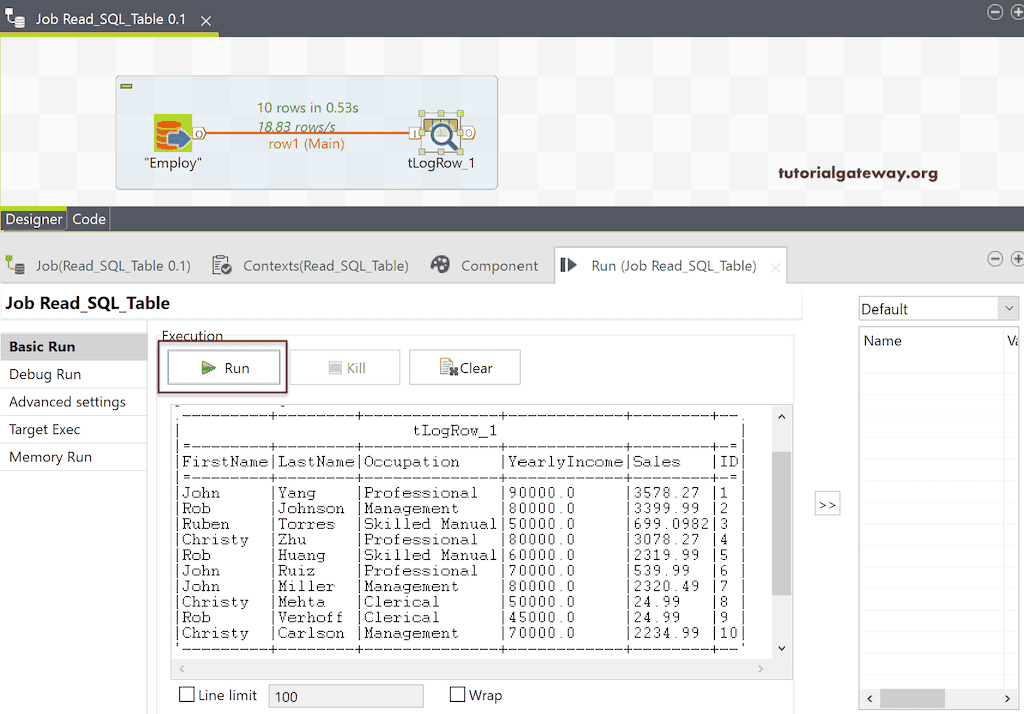Select the "Employ" database input component
The height and width of the screenshot is (714, 1024).
coord(173,133)
